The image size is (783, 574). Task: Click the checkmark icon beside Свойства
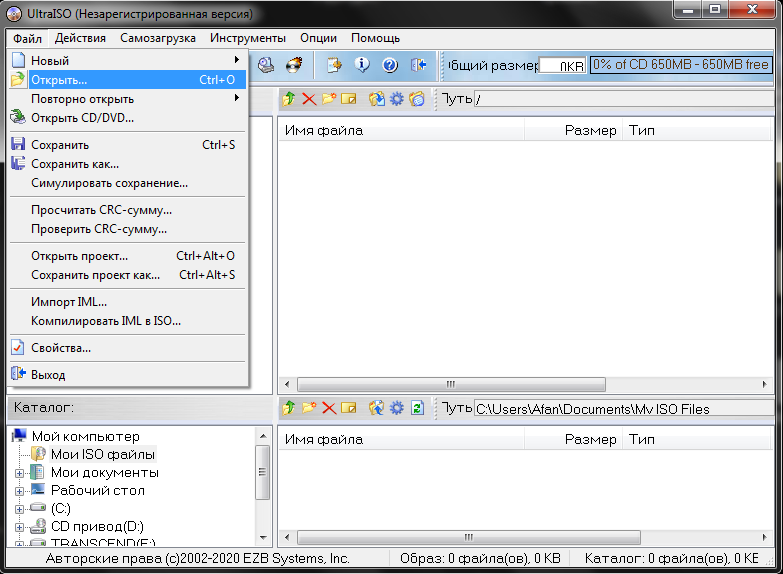pos(17,347)
